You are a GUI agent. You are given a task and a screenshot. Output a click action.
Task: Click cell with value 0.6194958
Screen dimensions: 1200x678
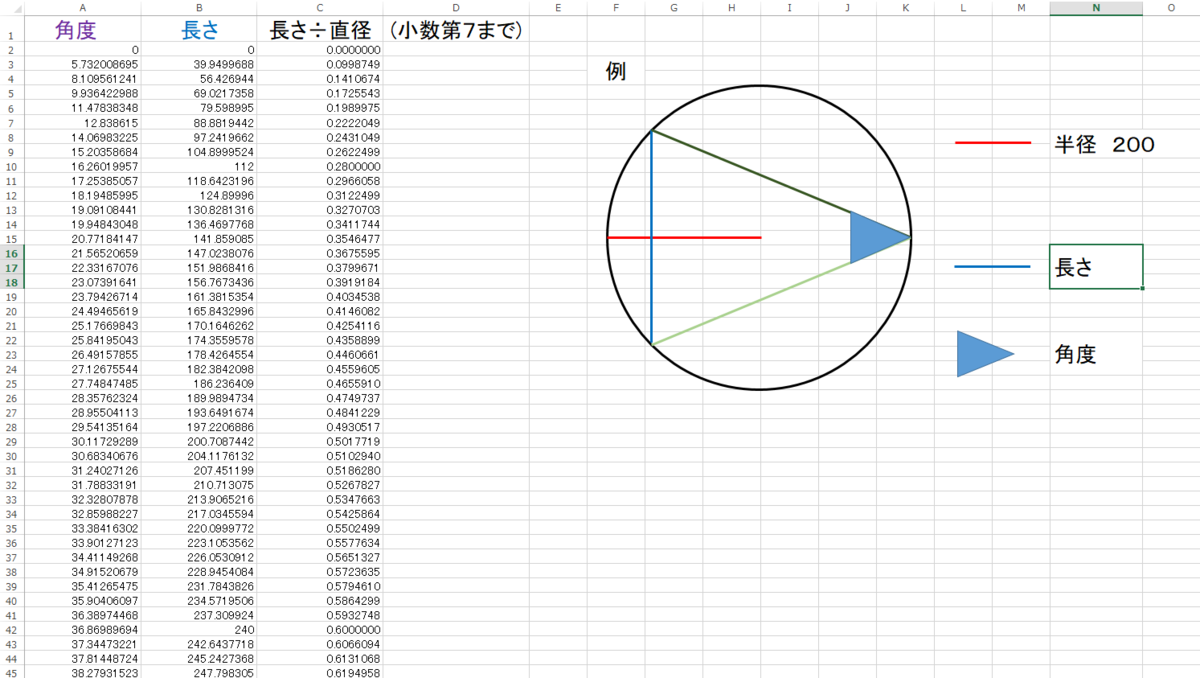click(320, 673)
